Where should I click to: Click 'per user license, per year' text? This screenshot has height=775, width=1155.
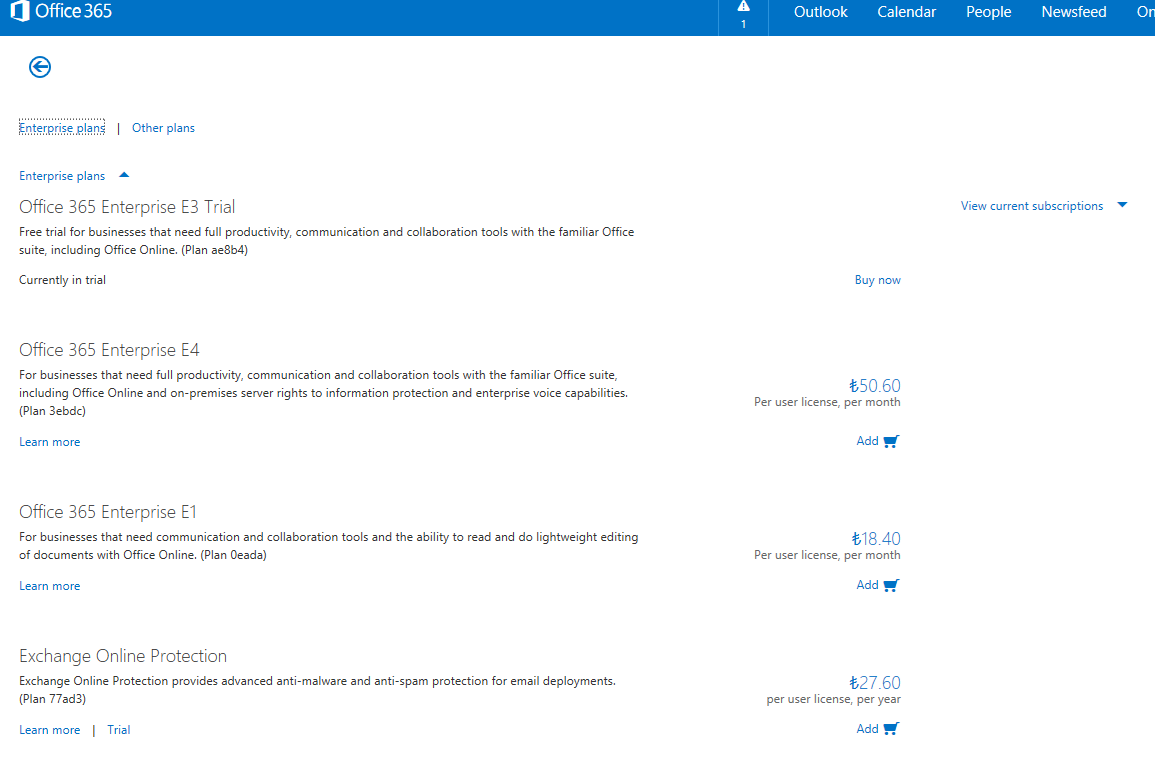click(833, 699)
